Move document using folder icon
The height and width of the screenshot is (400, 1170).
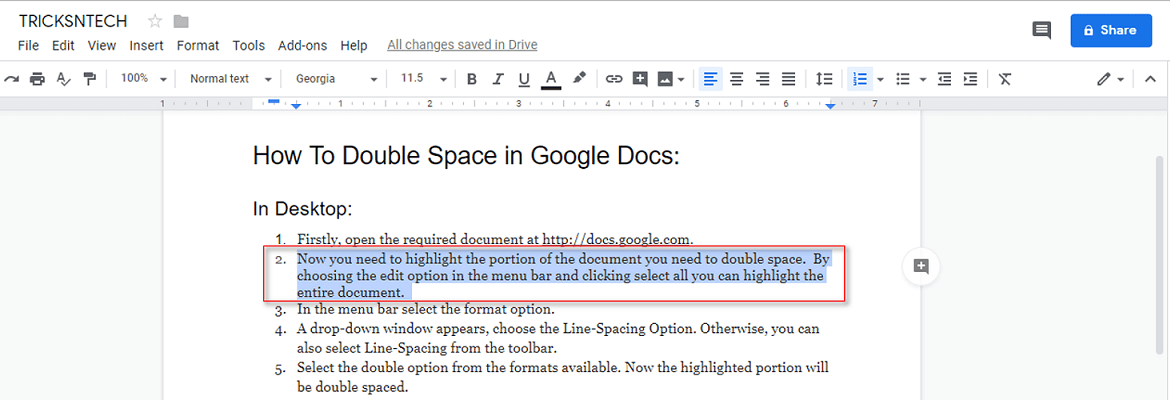pyautogui.click(x=181, y=21)
